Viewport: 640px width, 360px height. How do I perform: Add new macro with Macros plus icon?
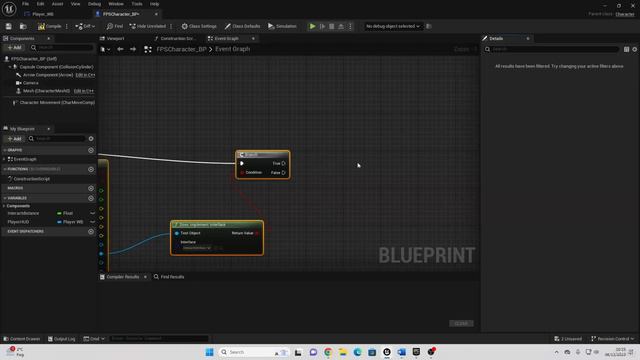pyautogui.click(x=91, y=188)
